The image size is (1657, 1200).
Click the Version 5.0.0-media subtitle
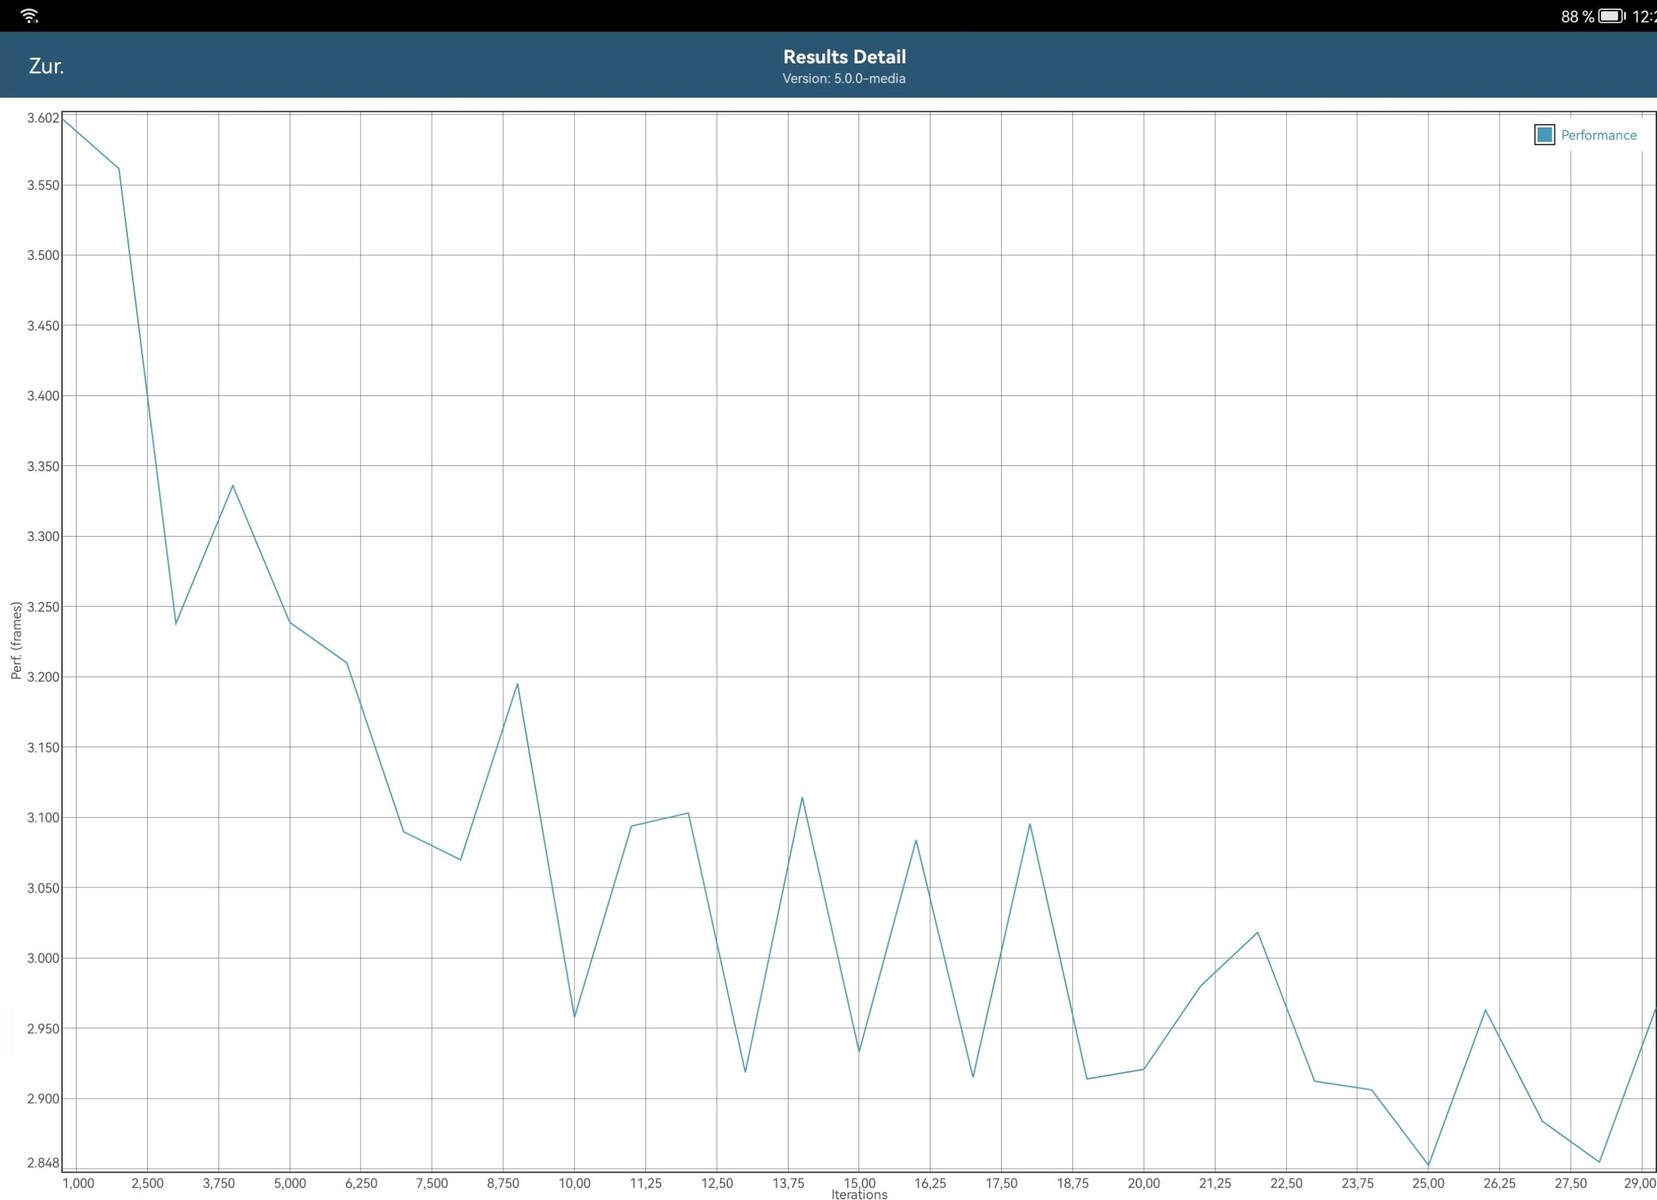843,79
